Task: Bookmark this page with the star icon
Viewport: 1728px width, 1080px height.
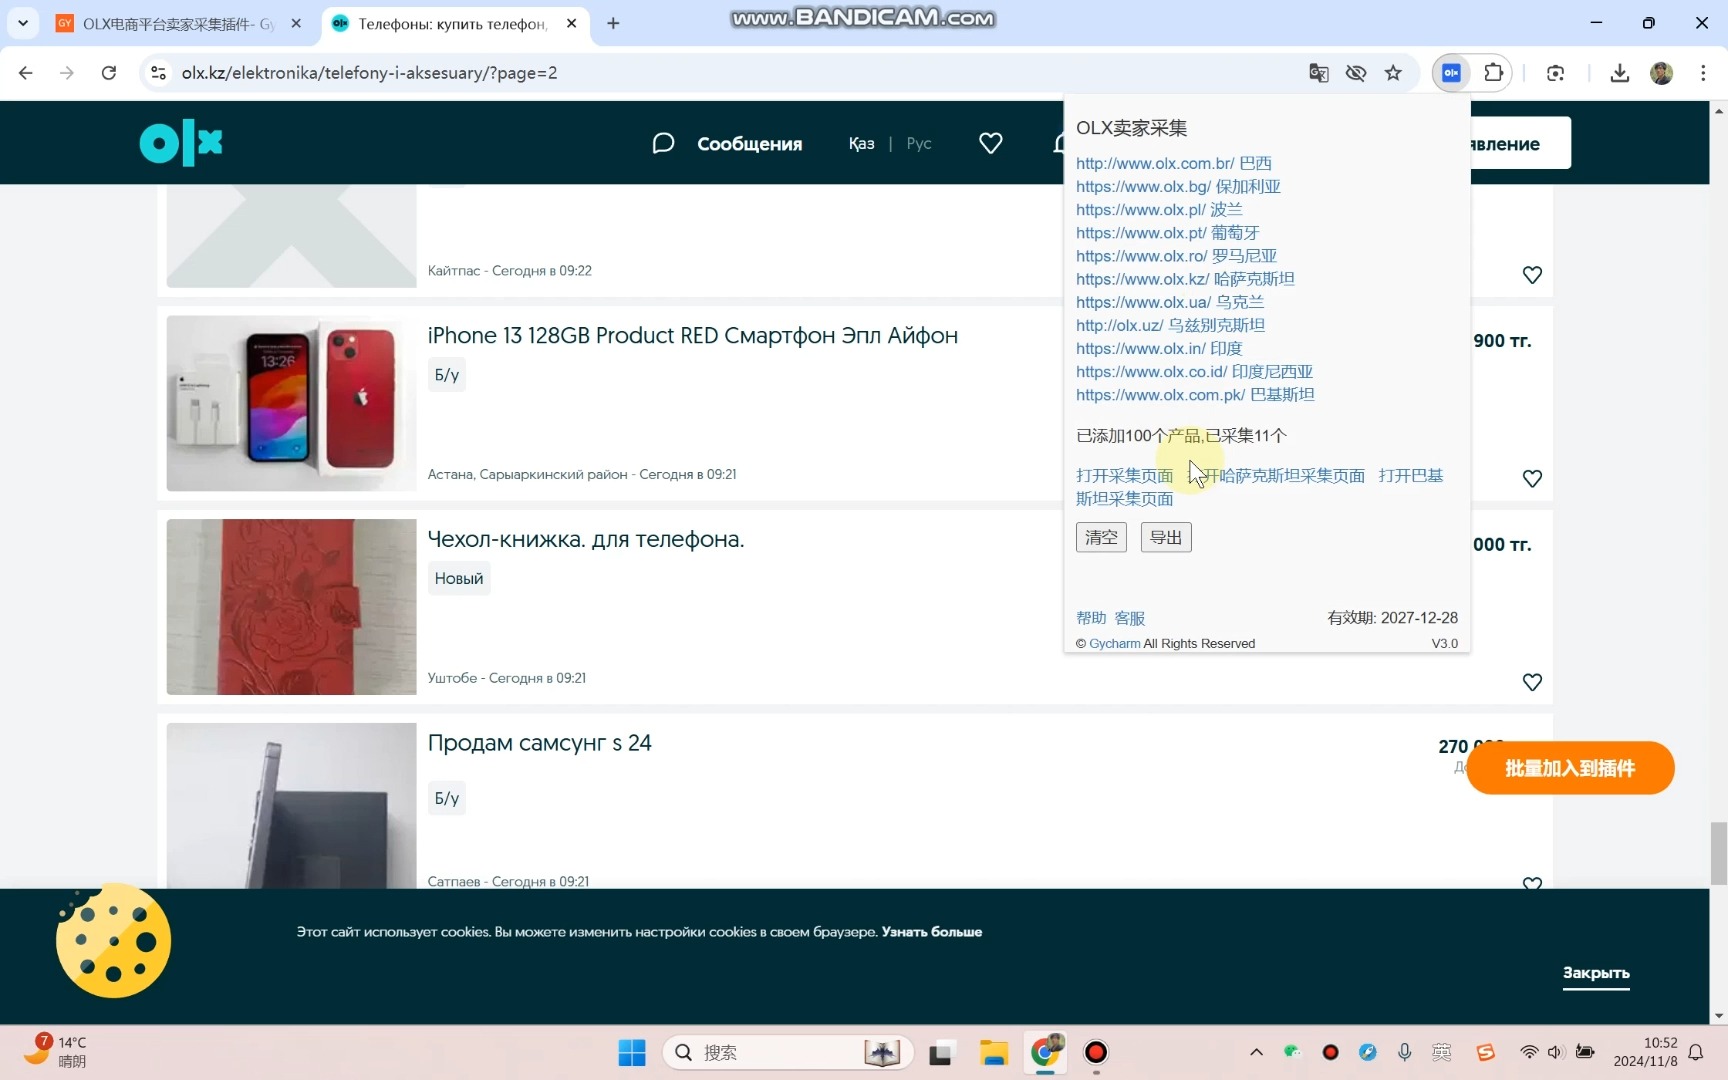Action: click(1393, 73)
